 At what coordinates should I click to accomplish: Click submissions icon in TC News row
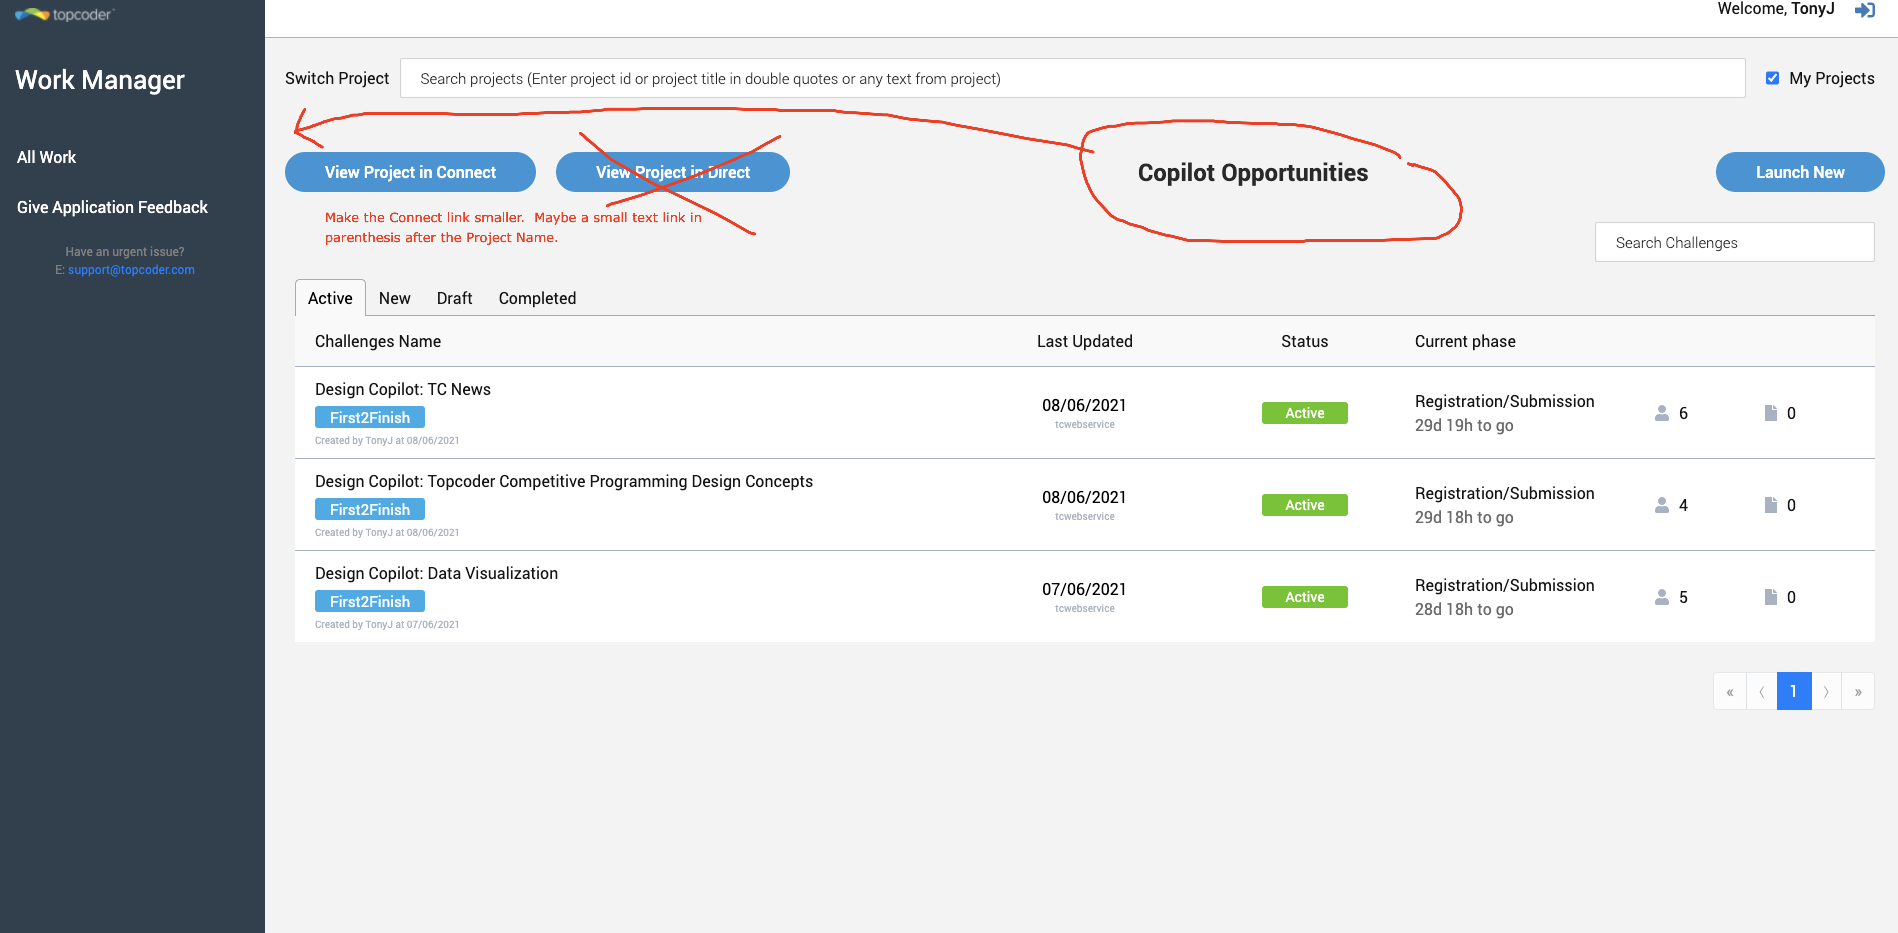[1771, 413]
